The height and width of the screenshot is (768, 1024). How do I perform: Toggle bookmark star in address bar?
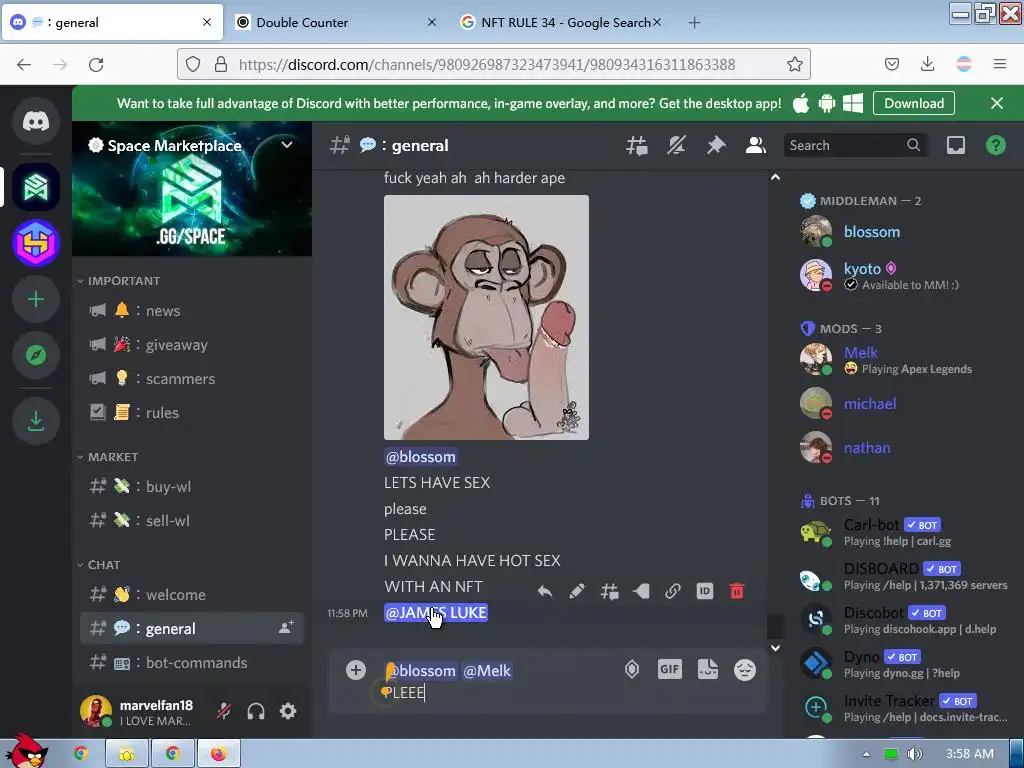pyautogui.click(x=794, y=64)
